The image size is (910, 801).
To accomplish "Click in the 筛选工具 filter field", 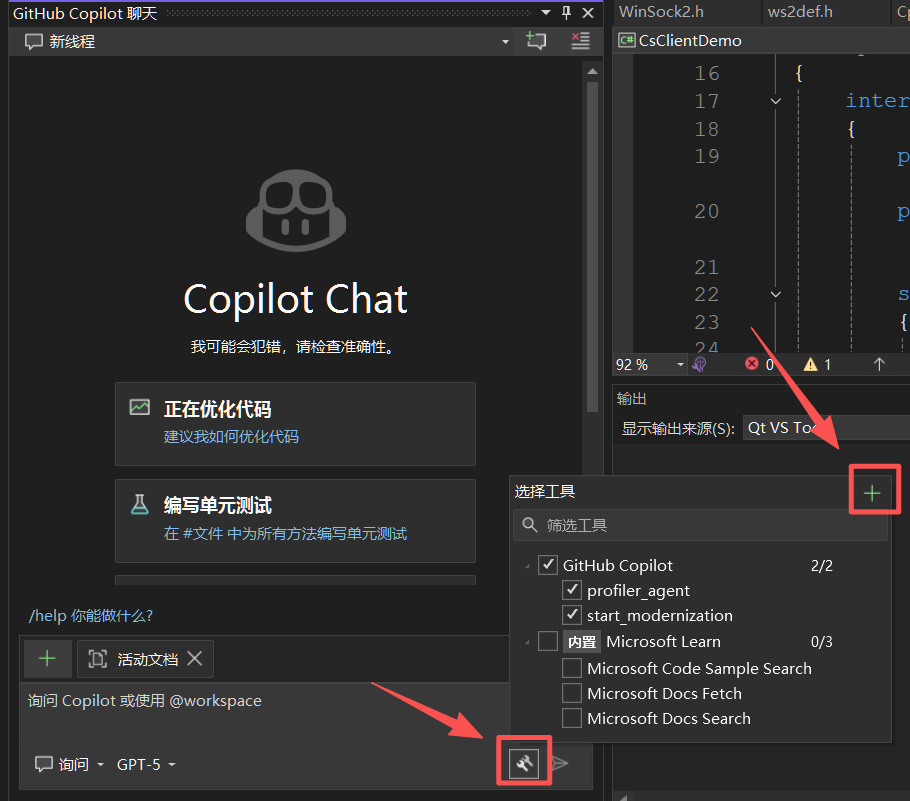I will pyautogui.click(x=700, y=525).
